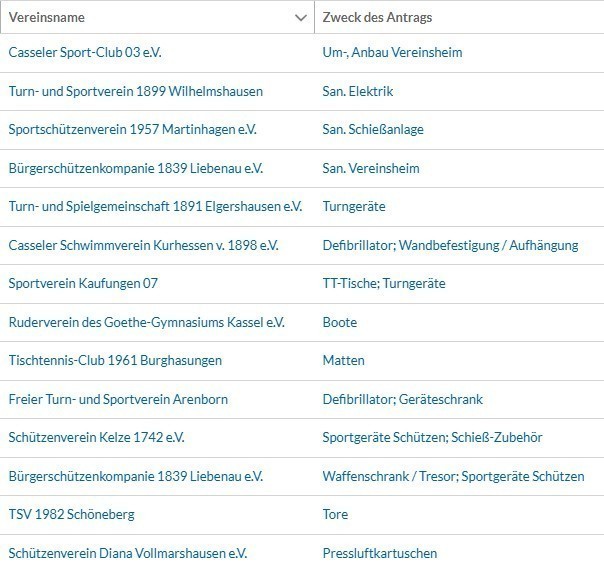Open the Casseler Sport-Club 03 e.V. entry
Image resolution: width=604 pixels, height=566 pixels.
tap(85, 52)
